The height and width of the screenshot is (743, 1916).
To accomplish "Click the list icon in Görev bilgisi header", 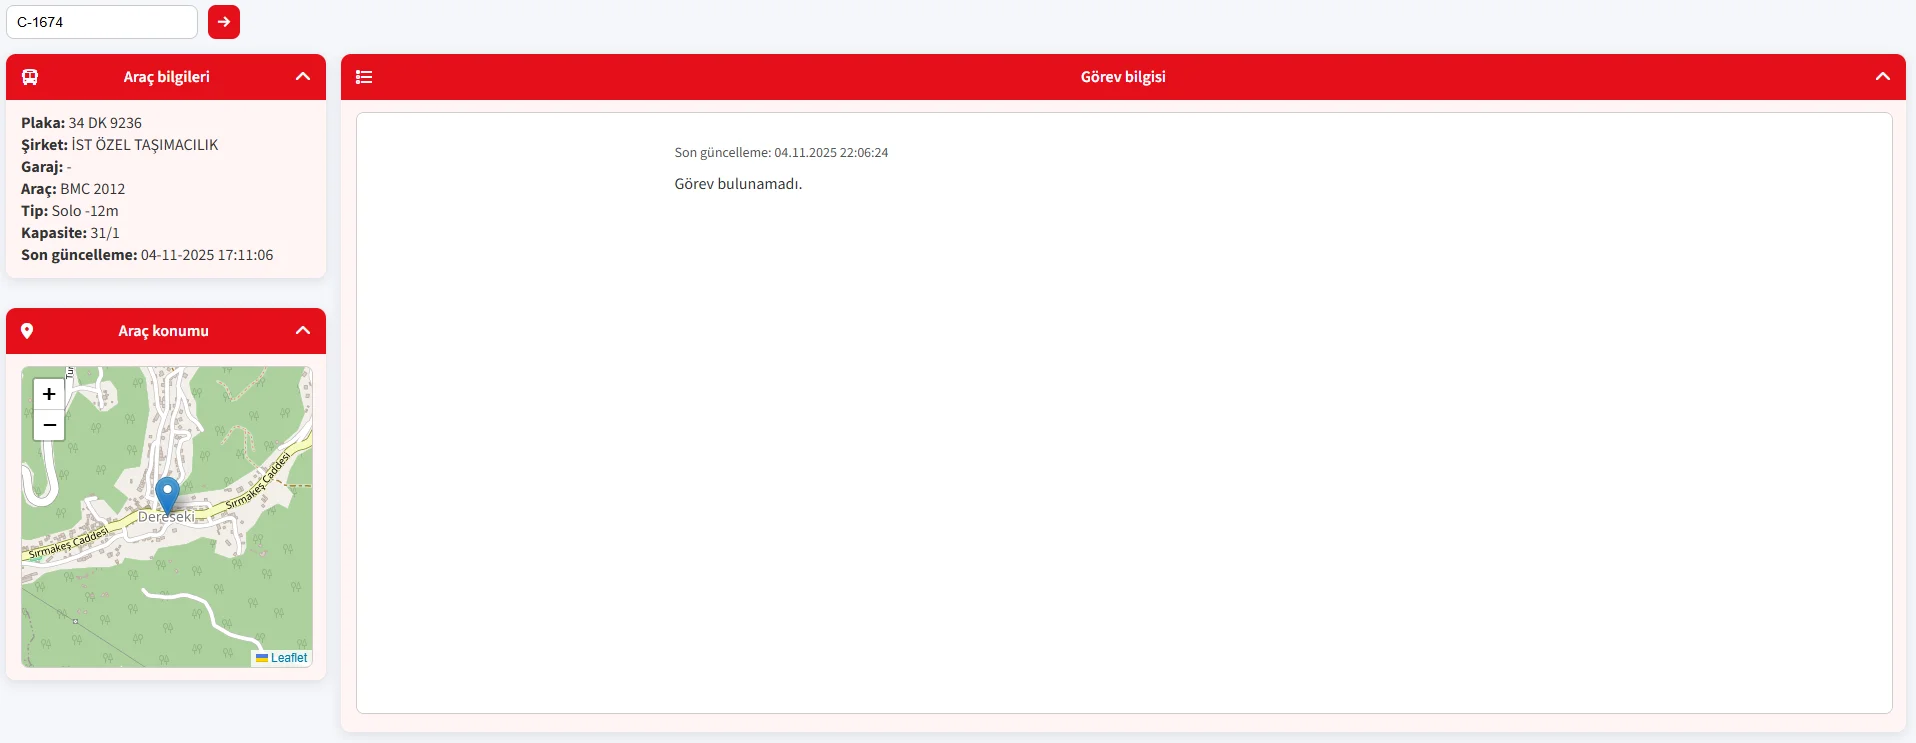I will coord(364,77).
